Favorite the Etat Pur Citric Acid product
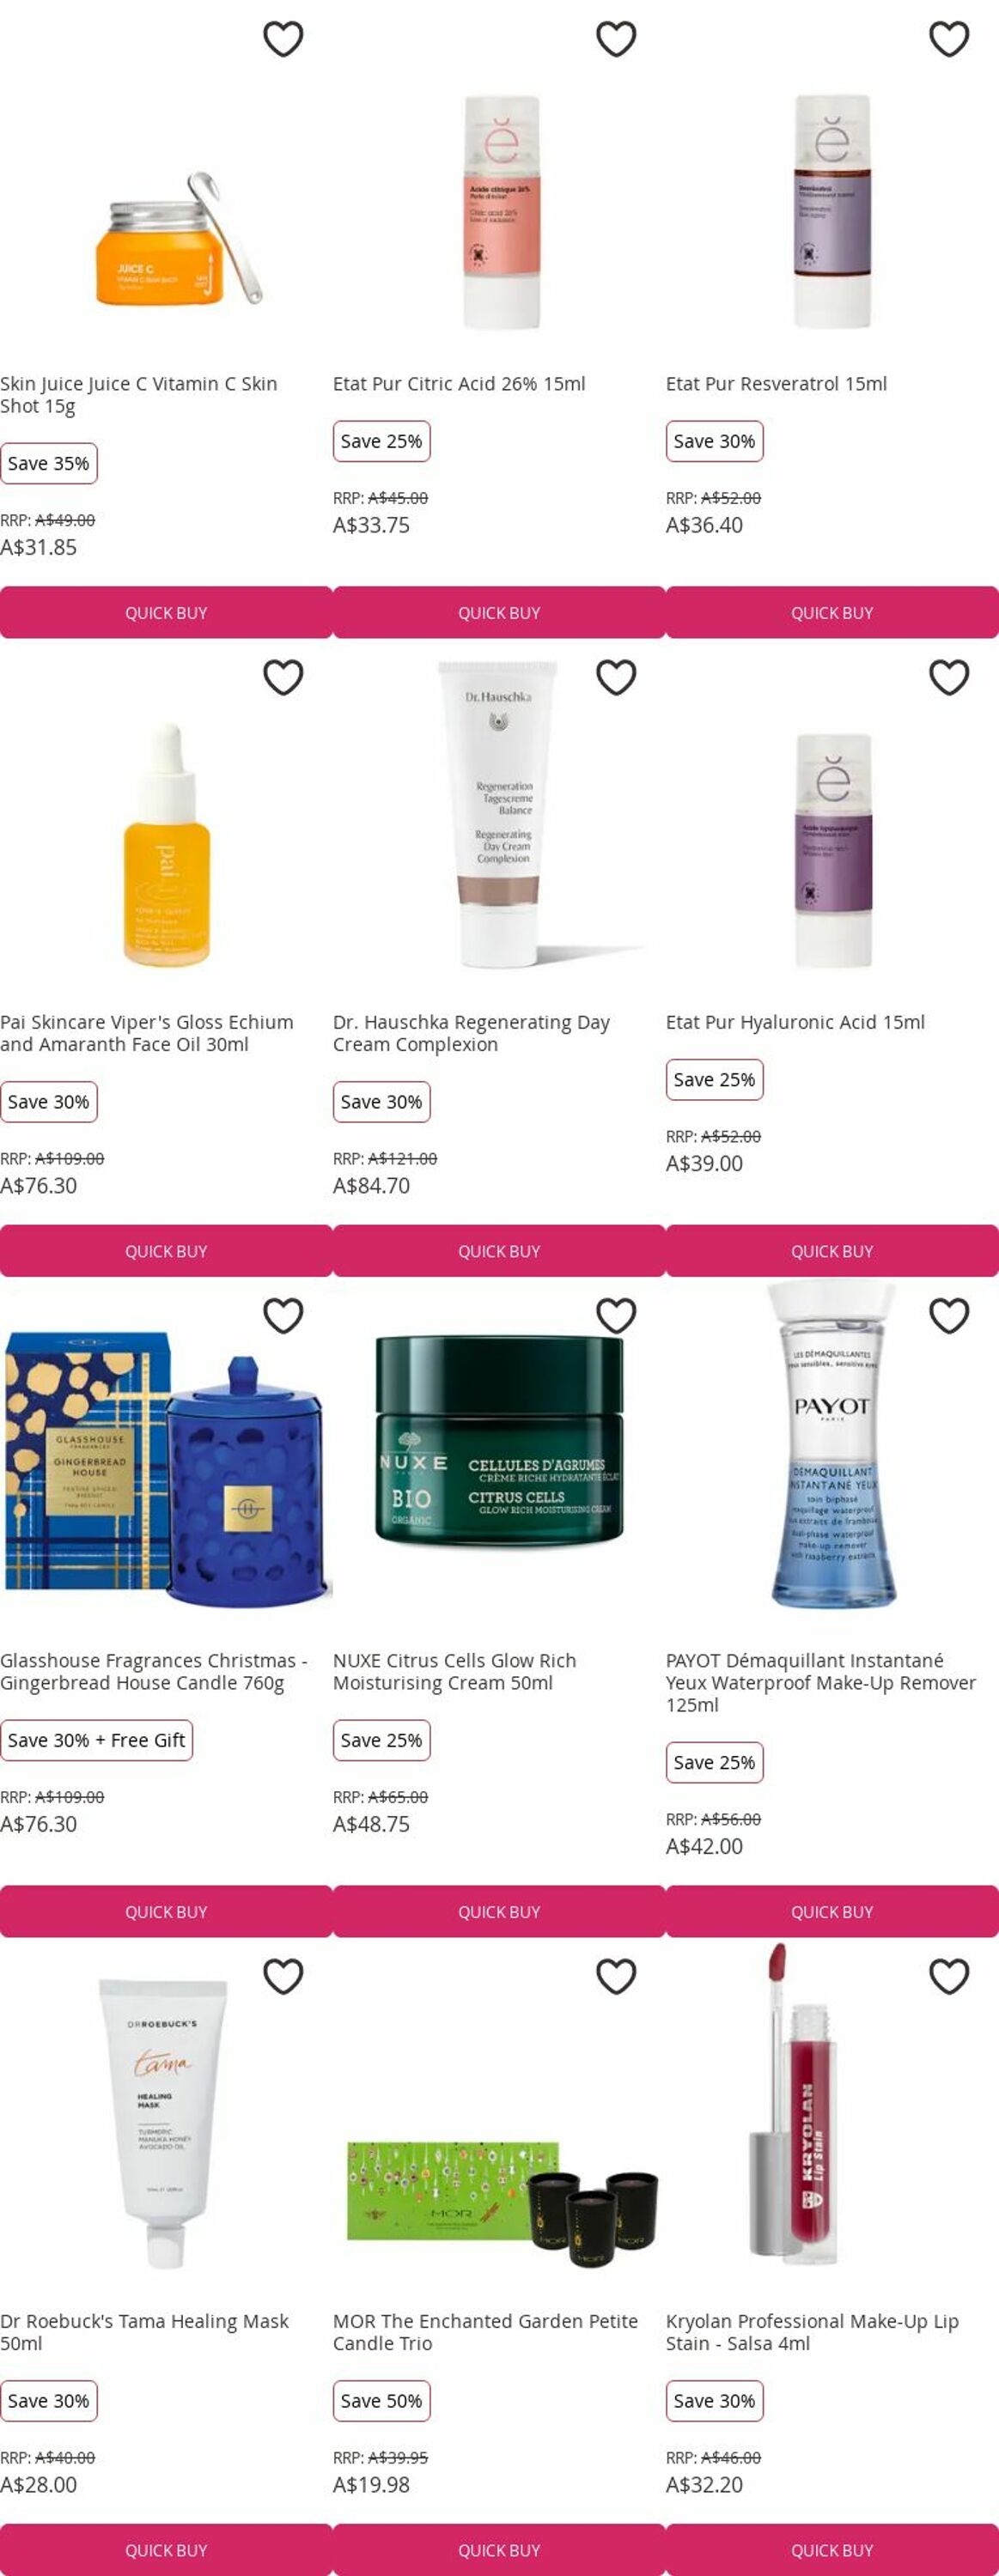The width and height of the screenshot is (999, 2576). coord(616,39)
